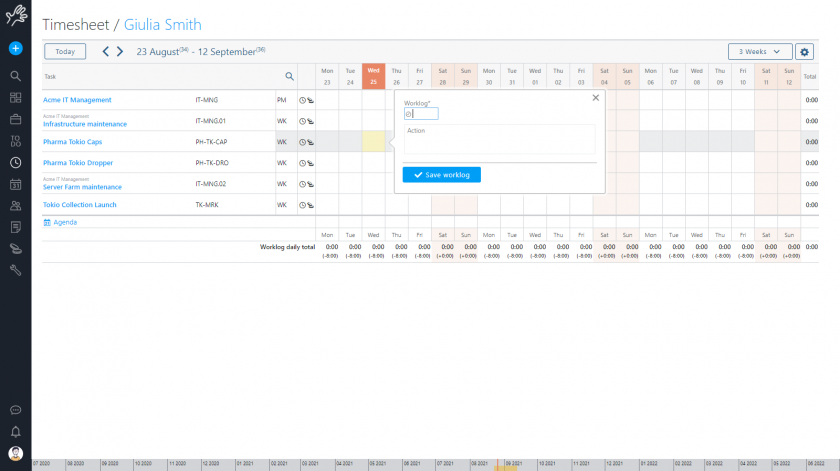Open the people resources icon in sidebar
This screenshot has width=840, height=471.
(x=15, y=206)
